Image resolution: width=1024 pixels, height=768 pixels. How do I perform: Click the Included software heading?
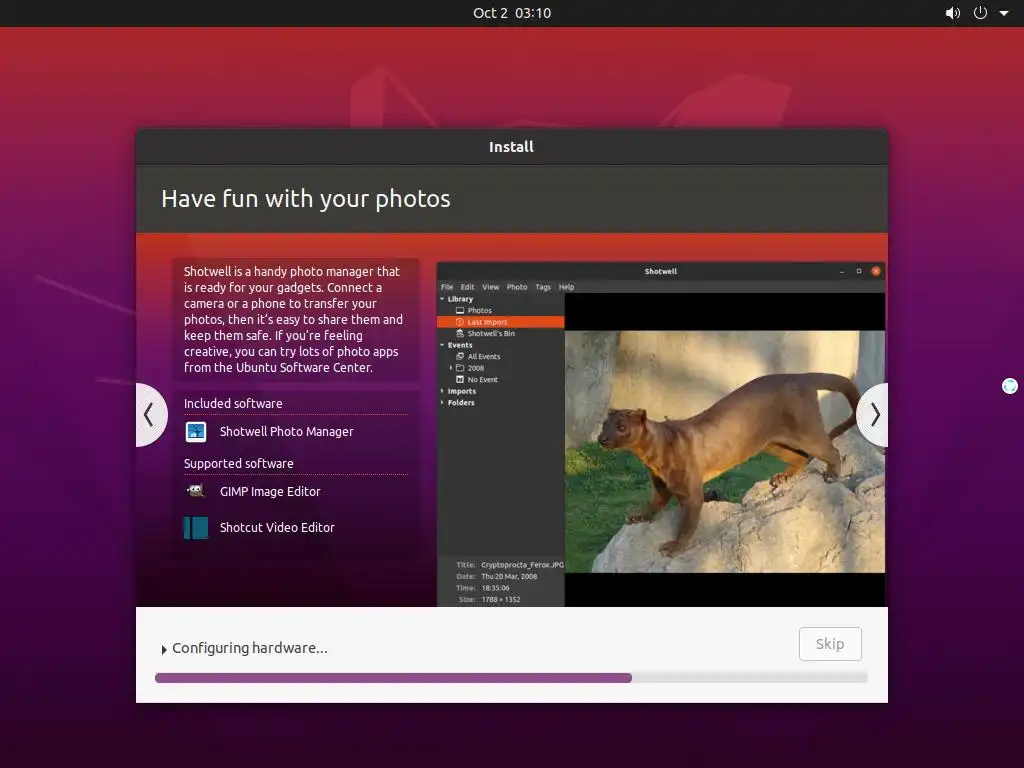(233, 404)
